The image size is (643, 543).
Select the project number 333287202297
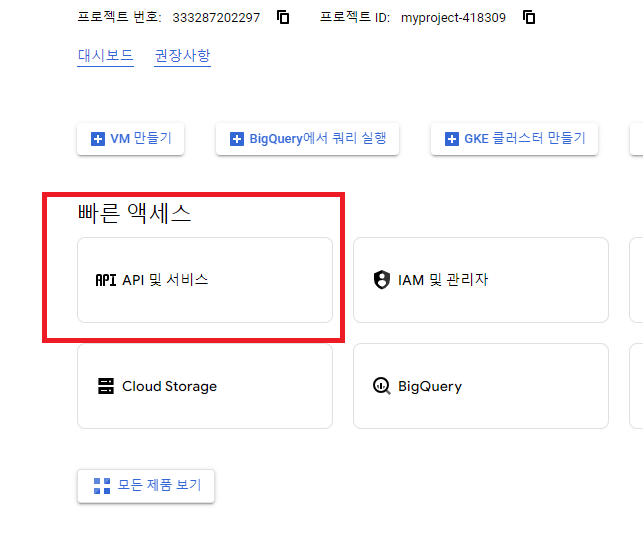tap(216, 18)
